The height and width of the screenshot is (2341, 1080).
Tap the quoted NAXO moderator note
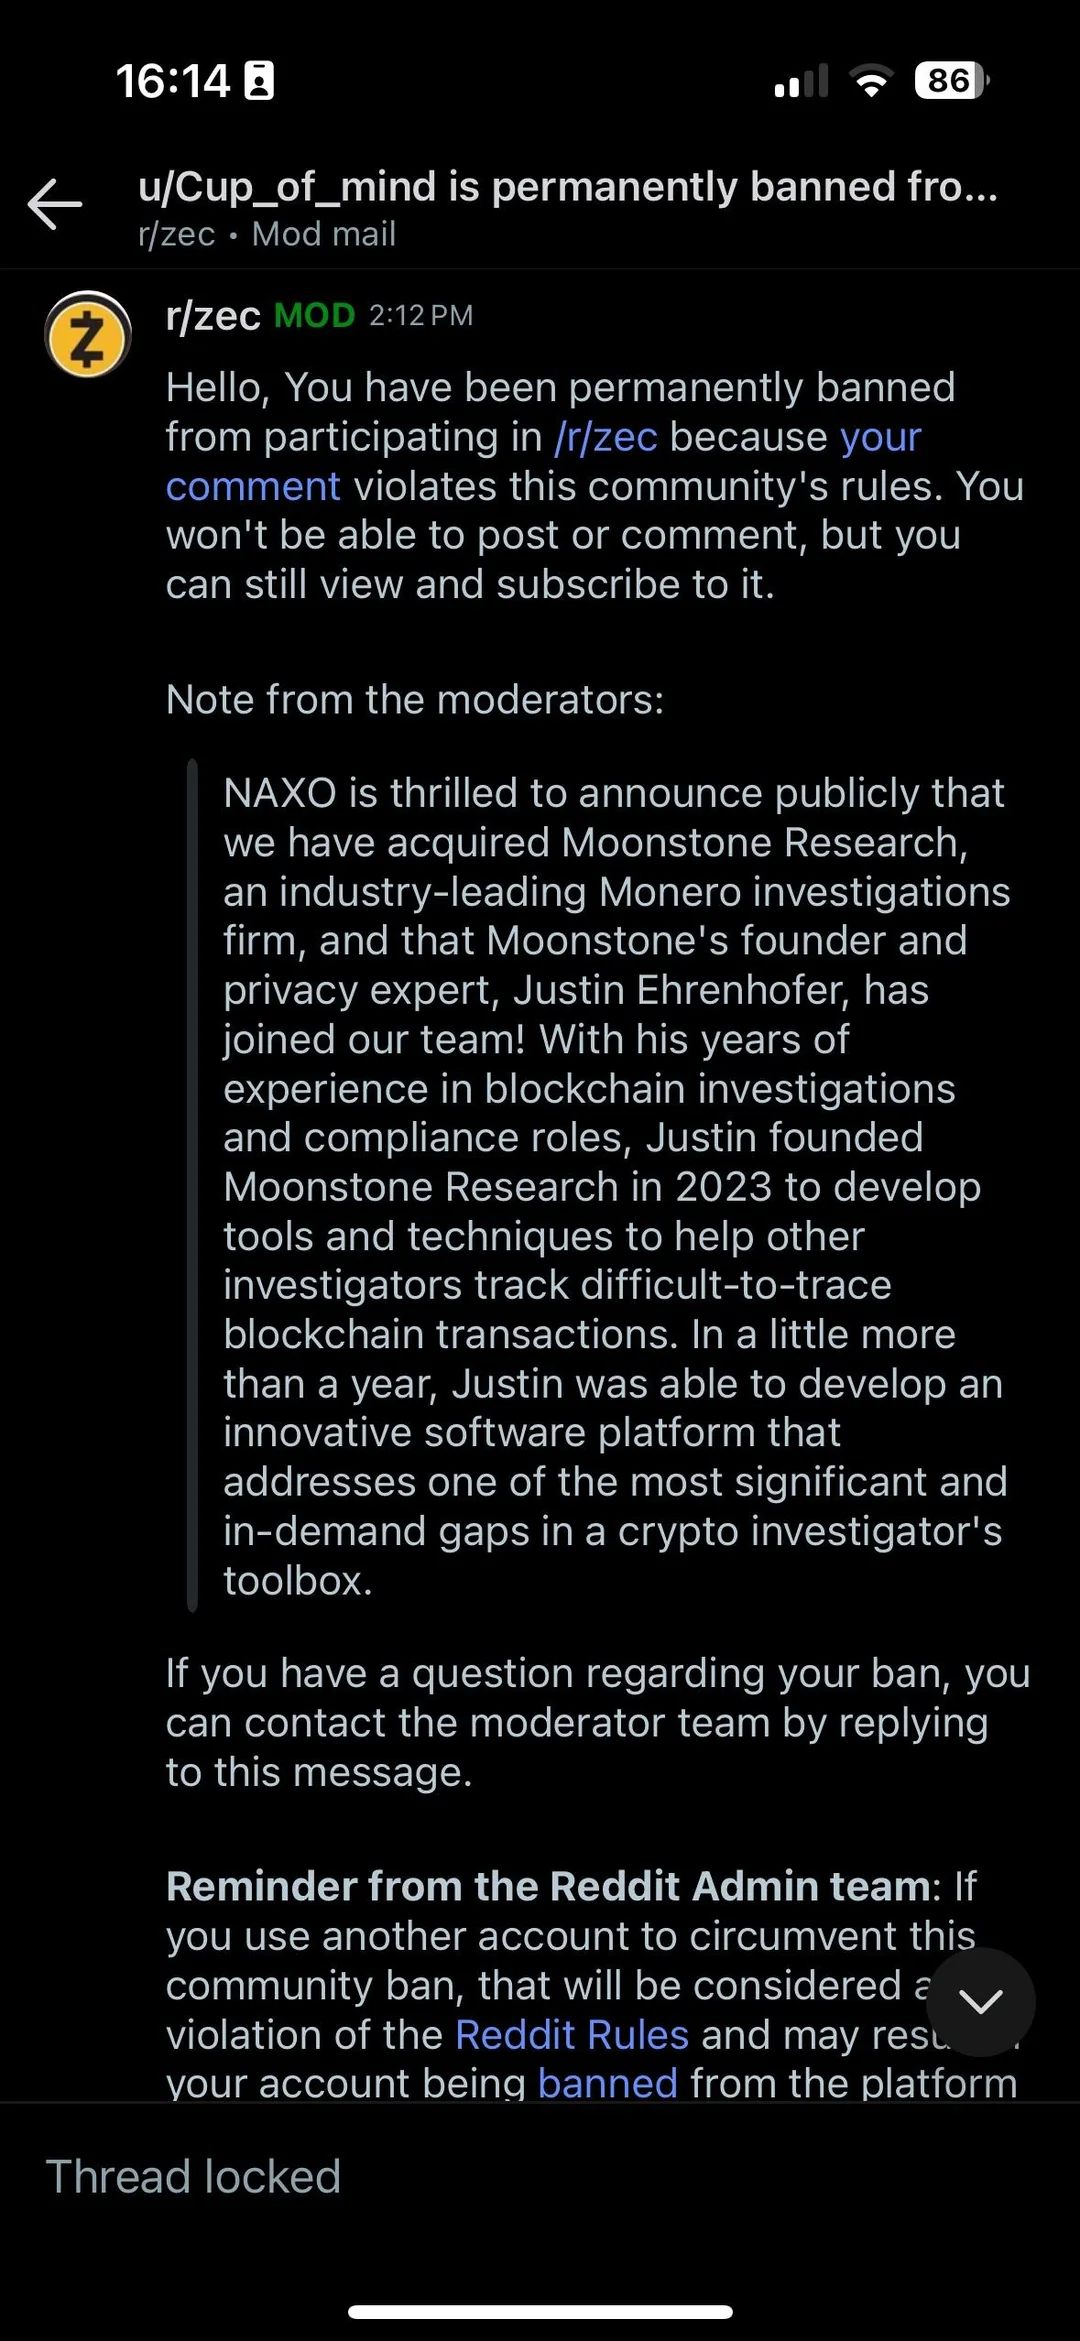612,1186
